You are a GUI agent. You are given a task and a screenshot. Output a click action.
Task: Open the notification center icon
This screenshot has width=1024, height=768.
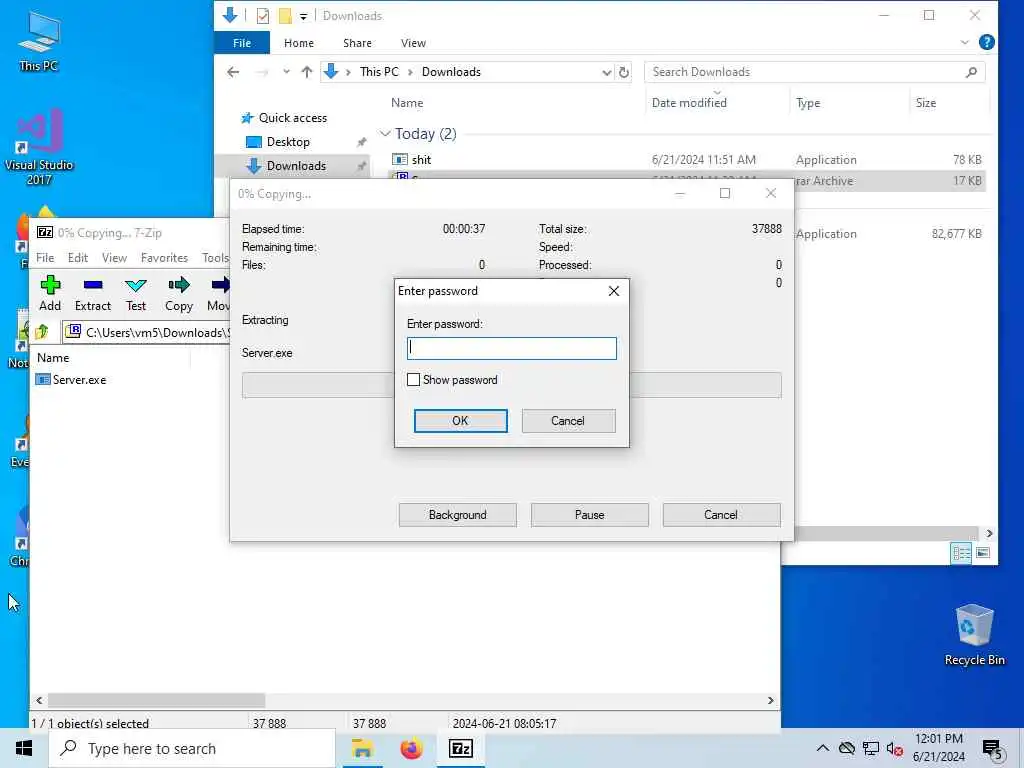pos(993,750)
